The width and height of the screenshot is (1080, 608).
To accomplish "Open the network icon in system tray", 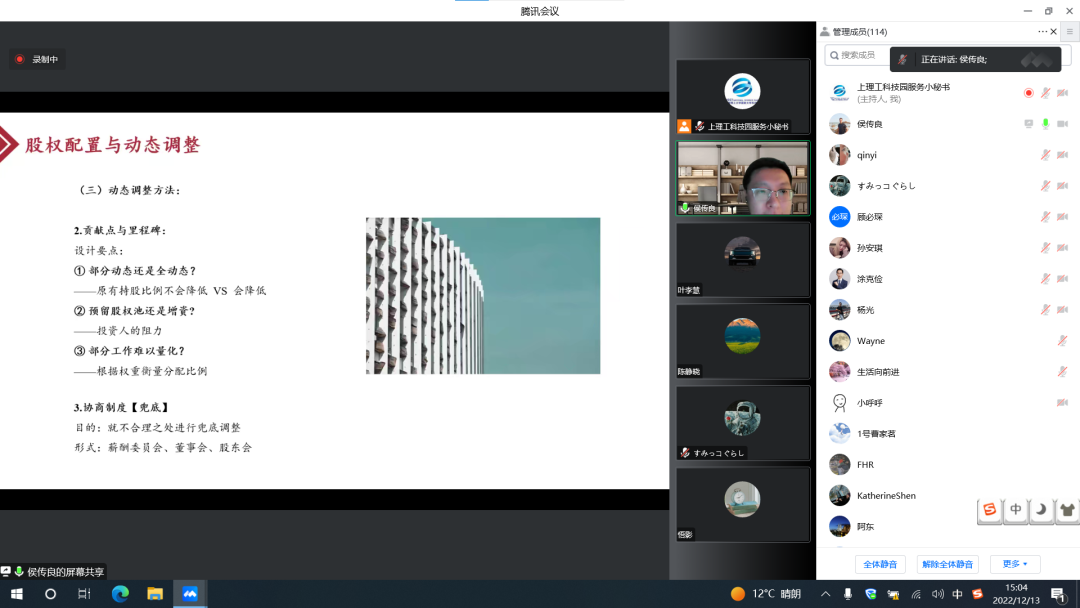I will point(916,594).
